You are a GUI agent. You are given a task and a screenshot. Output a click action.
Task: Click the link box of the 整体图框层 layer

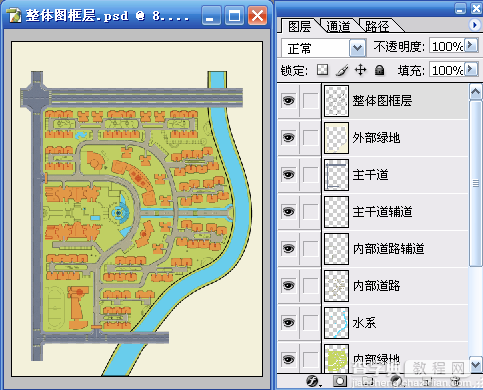(311, 101)
